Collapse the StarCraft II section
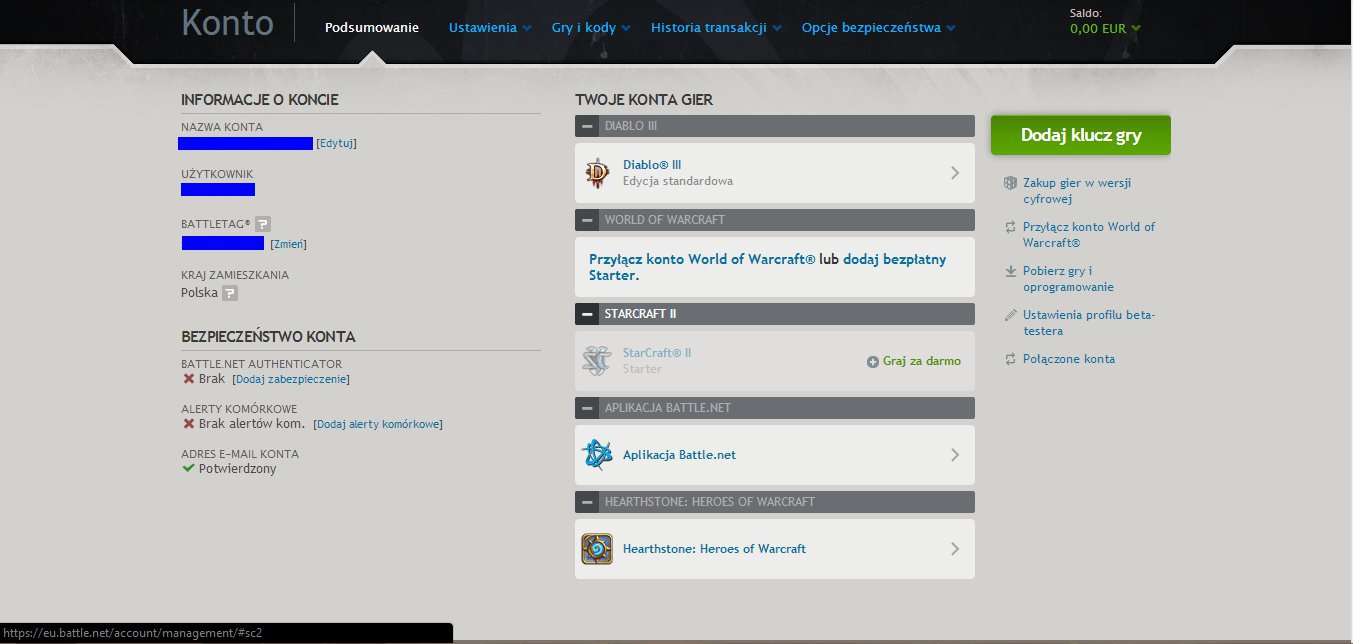Image resolution: width=1353 pixels, height=644 pixels. pos(587,314)
